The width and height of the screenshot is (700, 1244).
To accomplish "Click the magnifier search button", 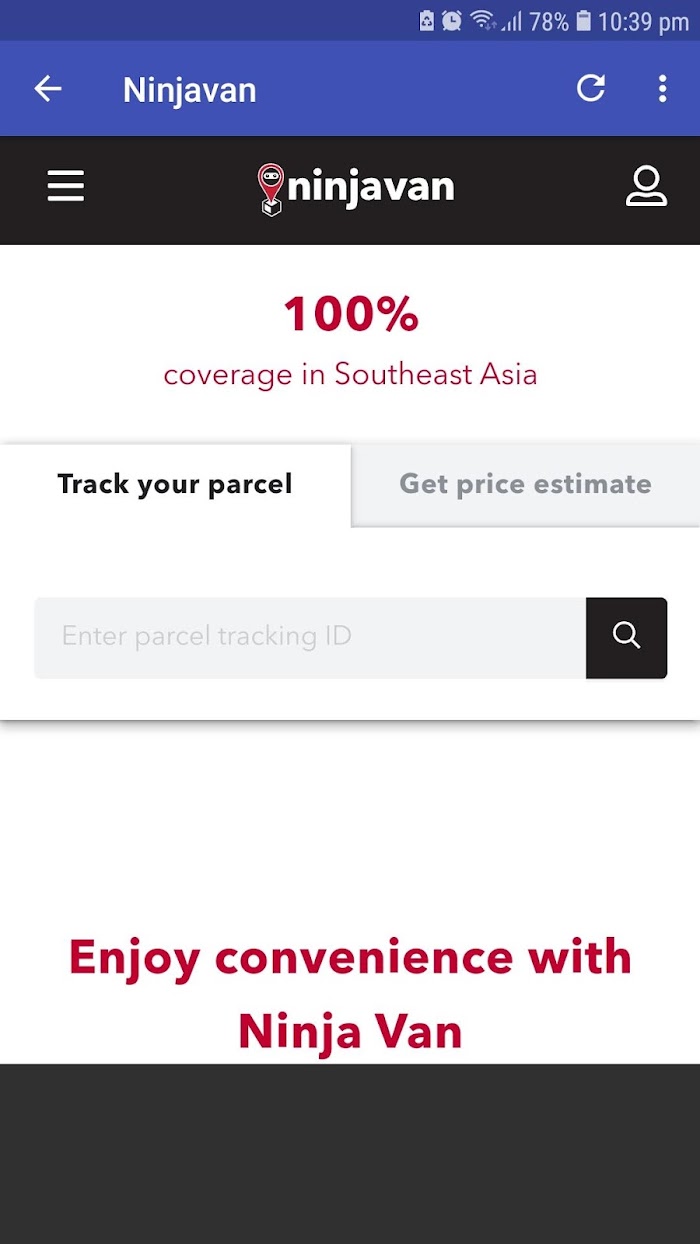I will click(627, 638).
